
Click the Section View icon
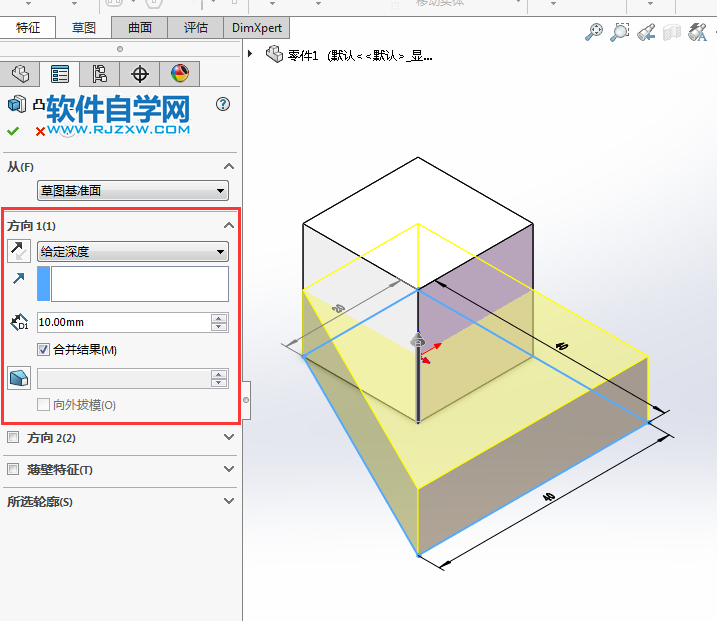672,32
